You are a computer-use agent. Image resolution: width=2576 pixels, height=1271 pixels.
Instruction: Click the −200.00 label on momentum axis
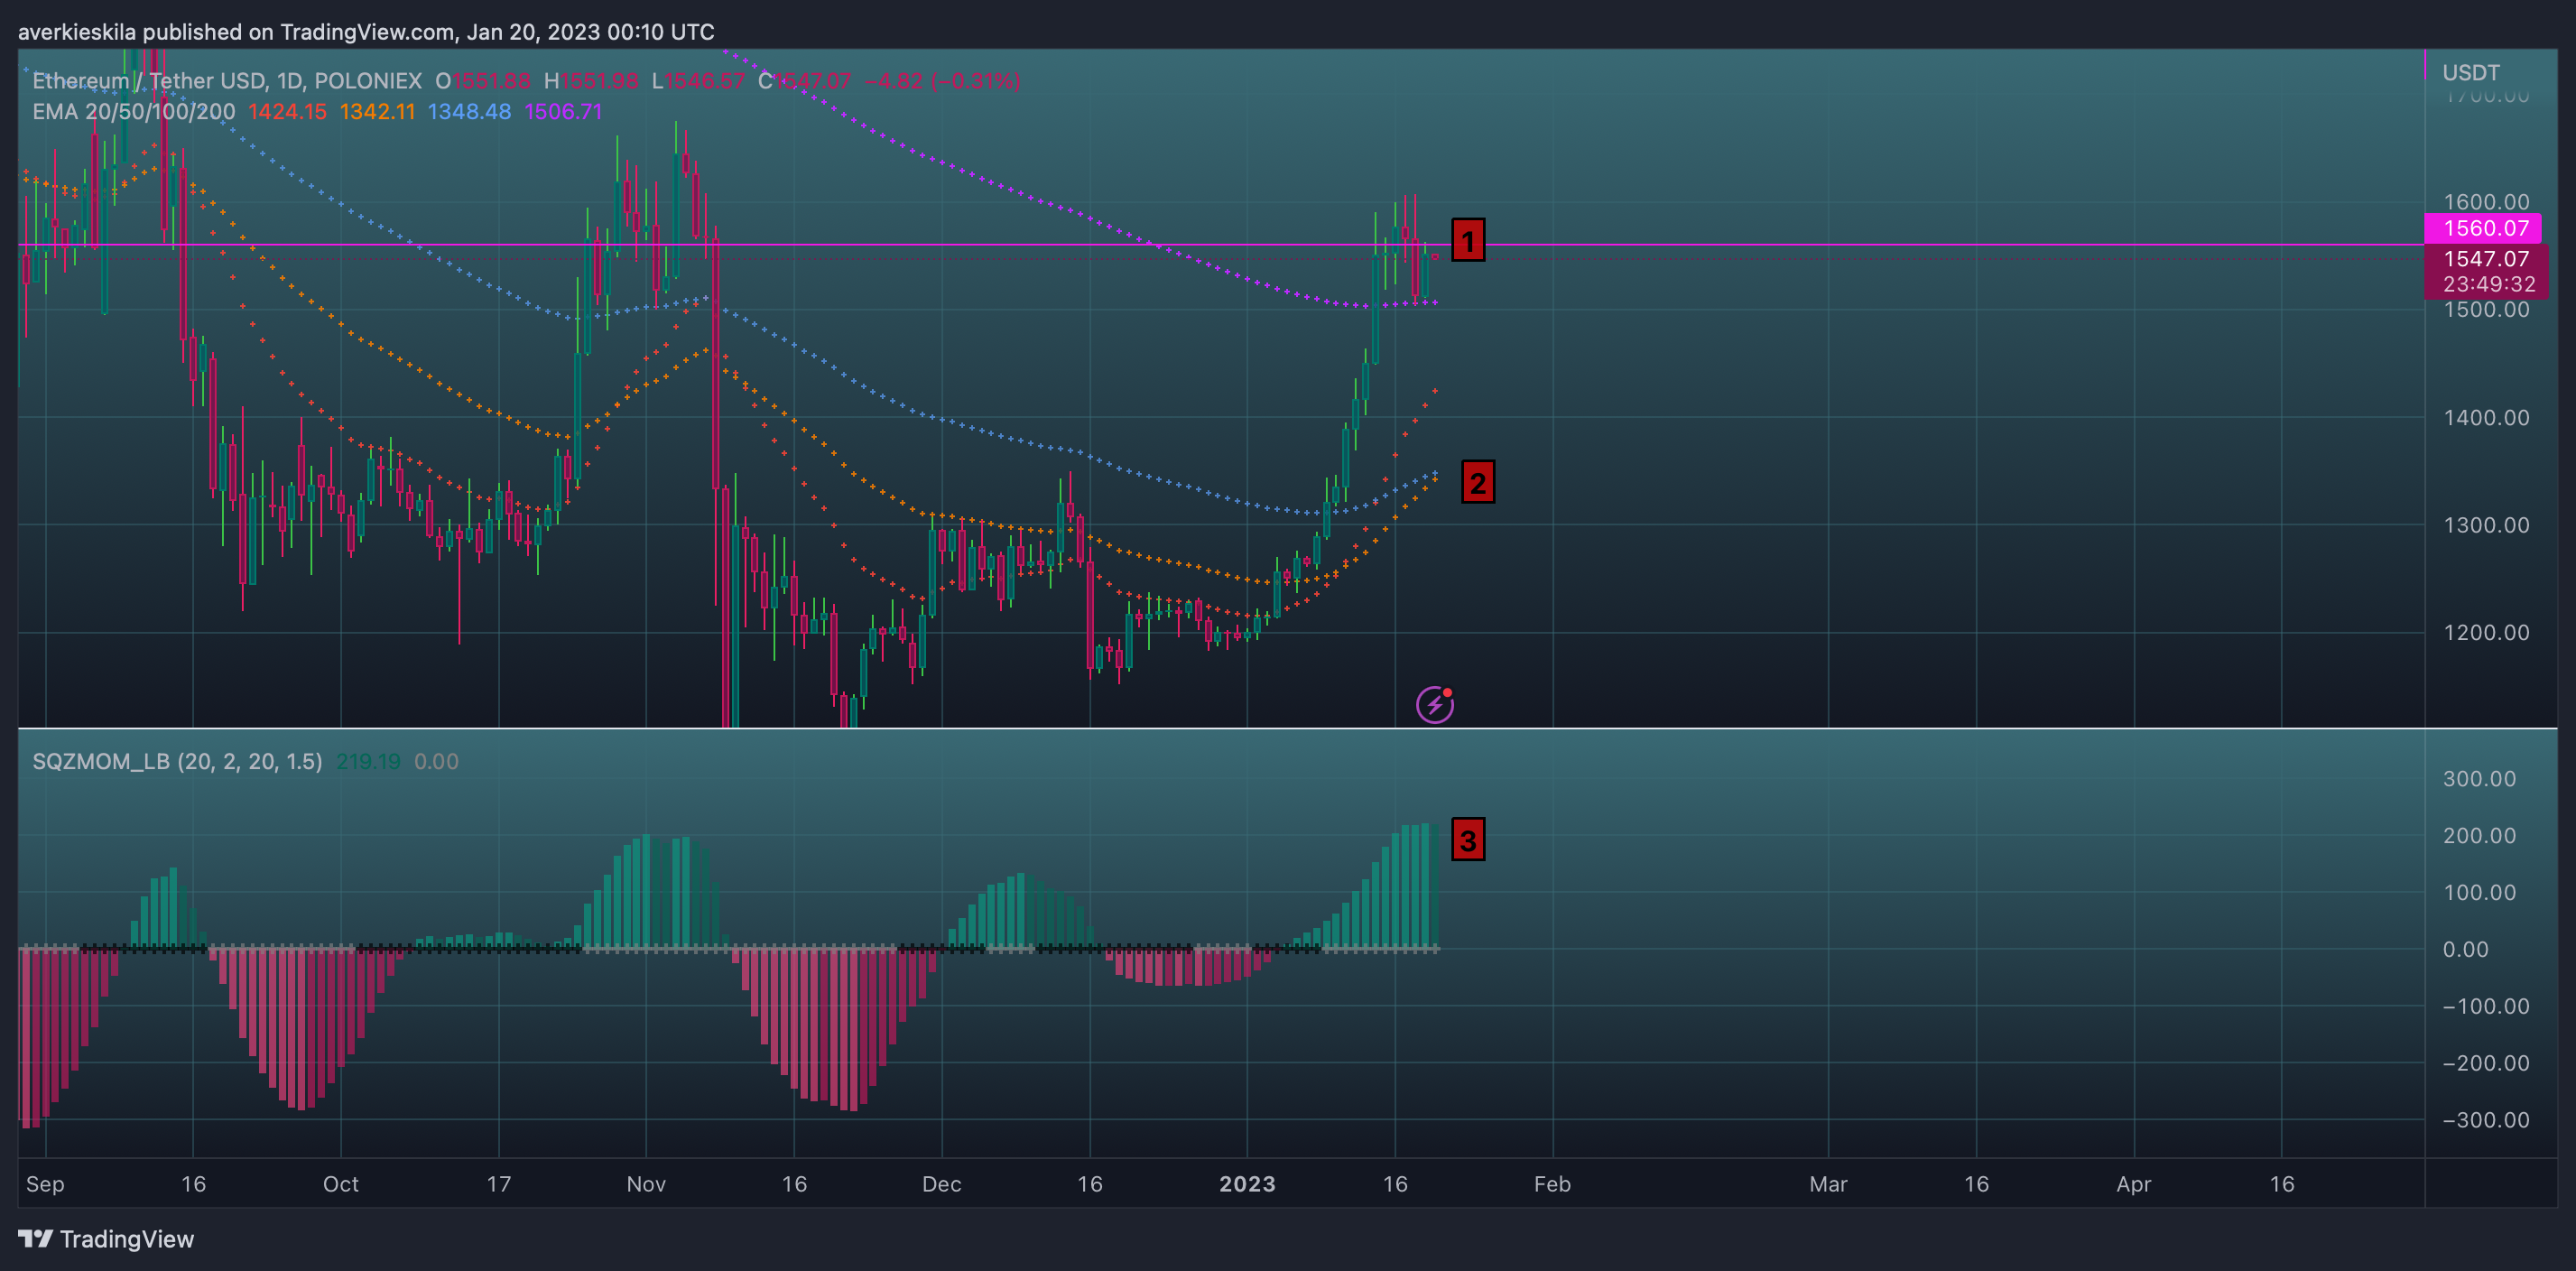(2485, 1063)
